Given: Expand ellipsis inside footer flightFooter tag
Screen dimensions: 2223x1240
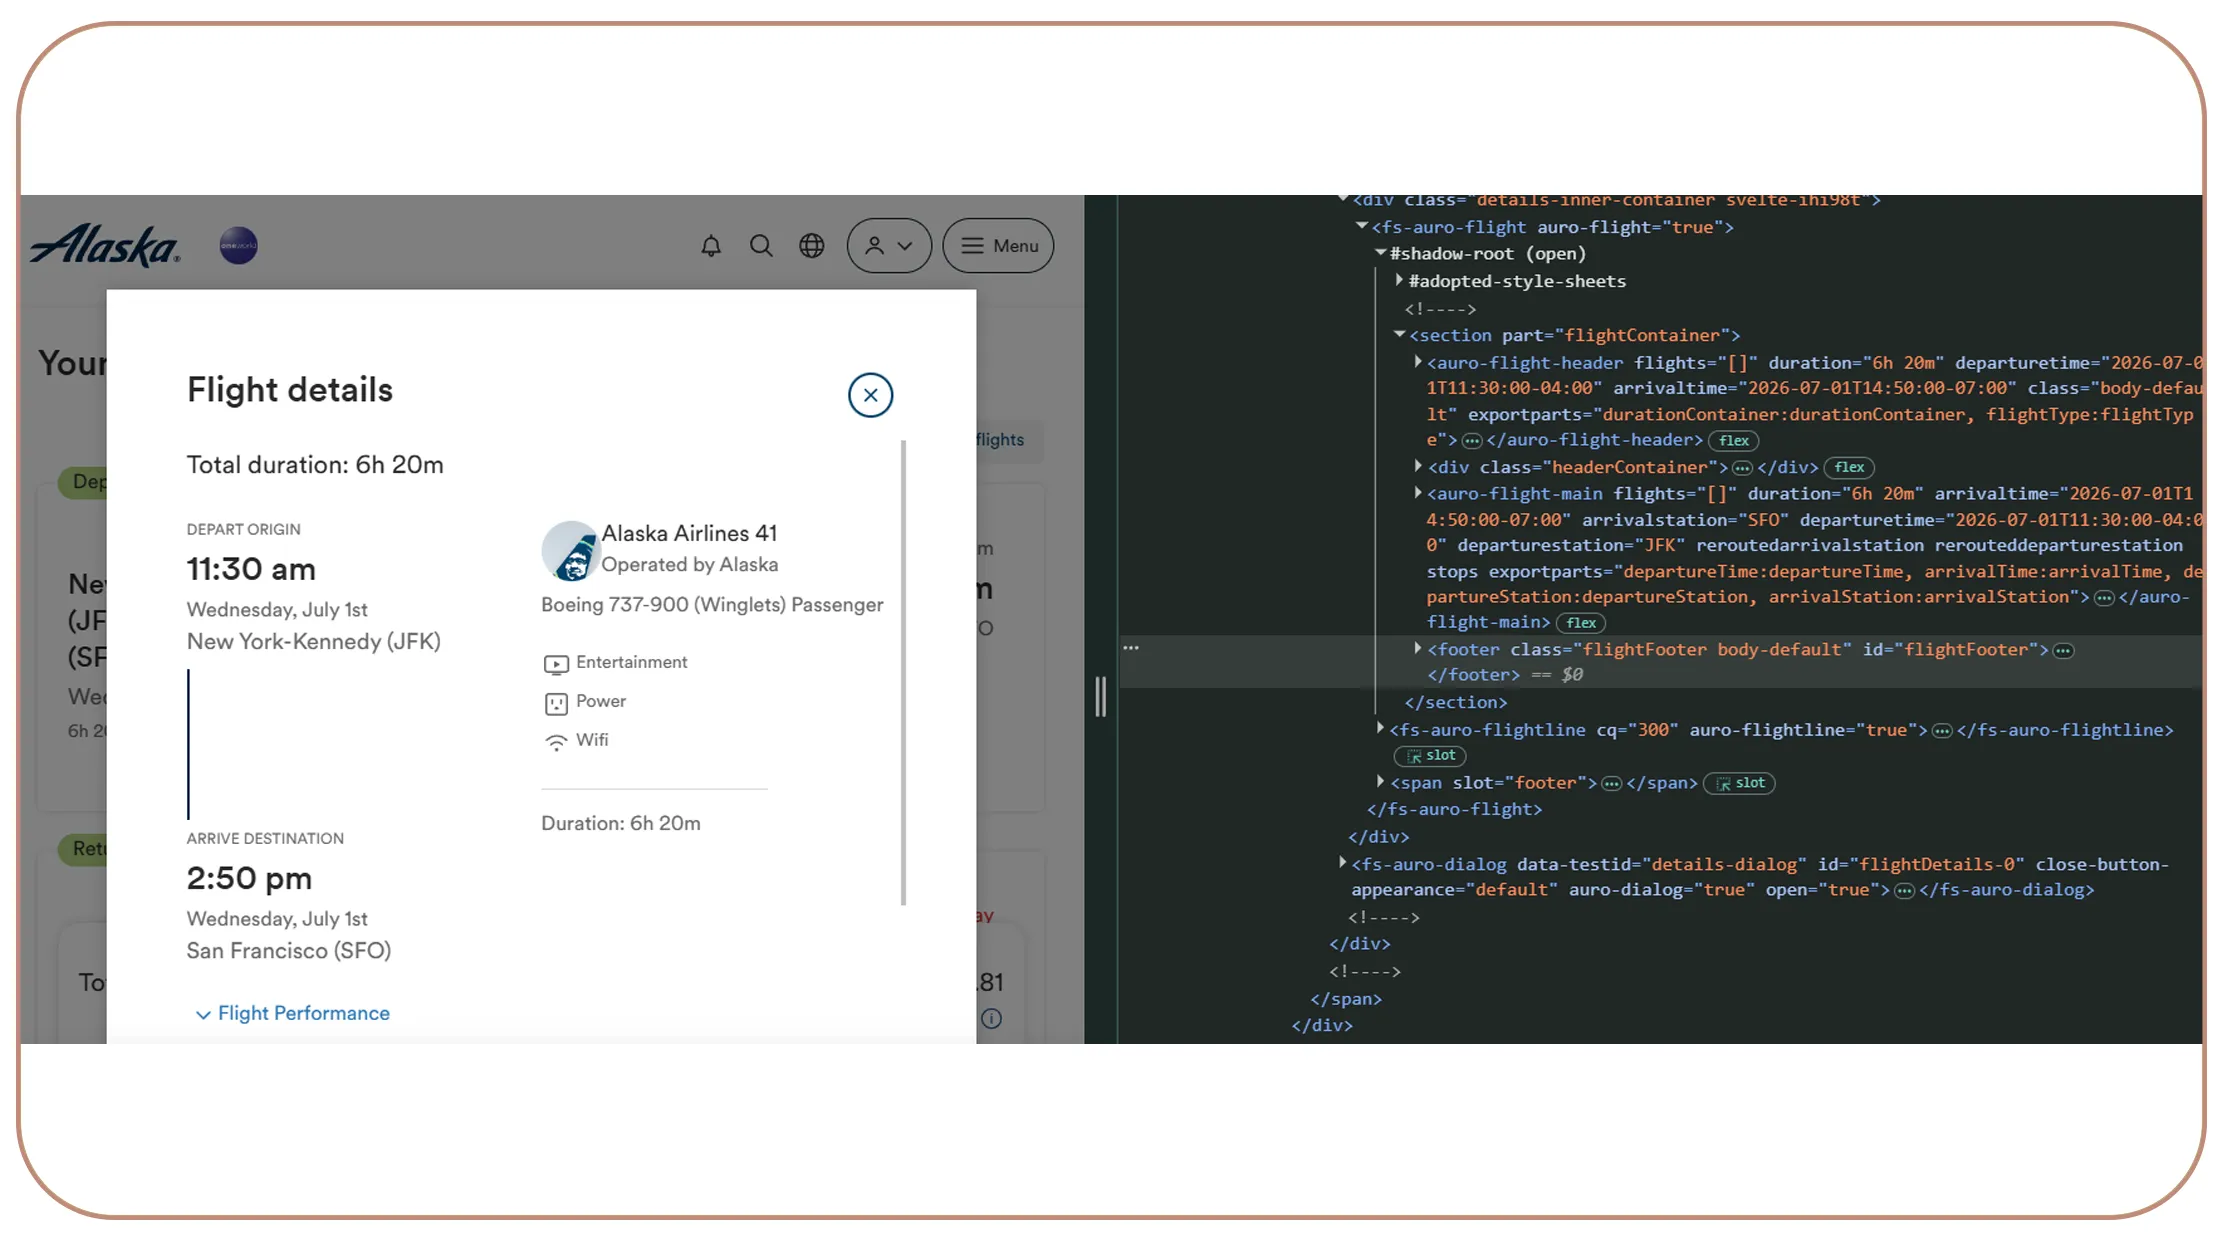Looking at the screenshot, I should pyautogui.click(x=2063, y=651).
